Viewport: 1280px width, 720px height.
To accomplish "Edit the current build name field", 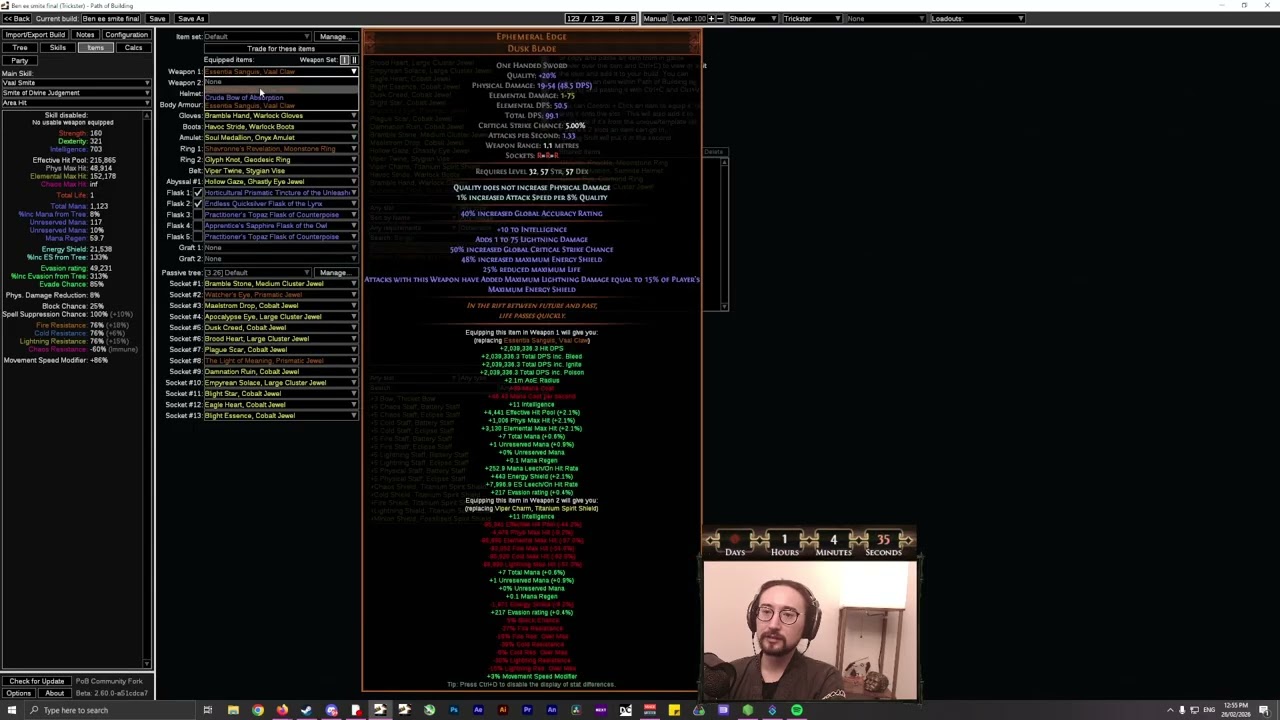I will (111, 18).
